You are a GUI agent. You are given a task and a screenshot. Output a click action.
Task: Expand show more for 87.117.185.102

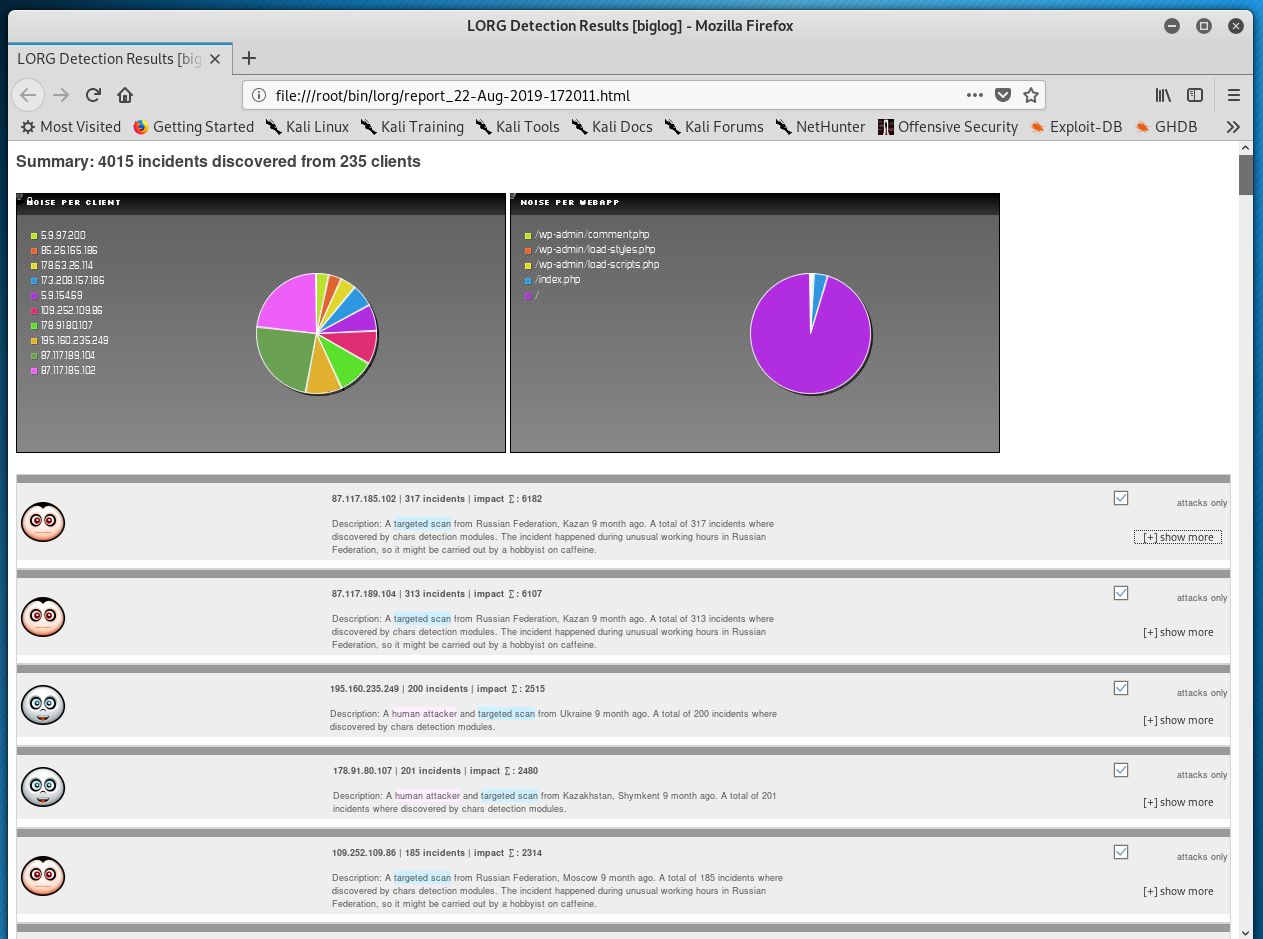(x=1178, y=537)
